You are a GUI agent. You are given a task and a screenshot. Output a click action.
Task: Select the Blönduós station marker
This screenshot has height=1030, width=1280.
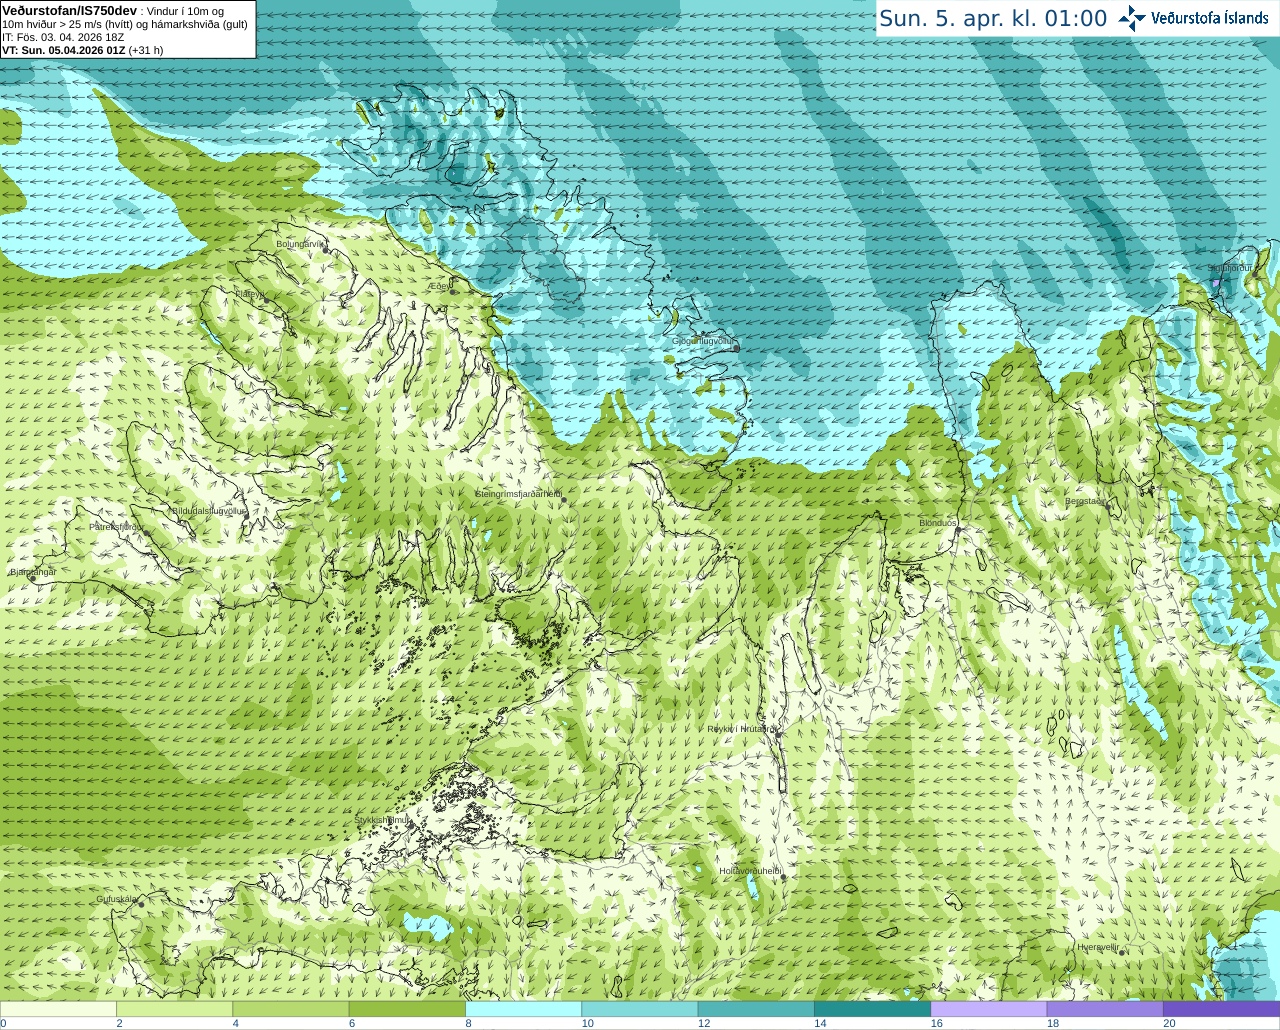958,530
